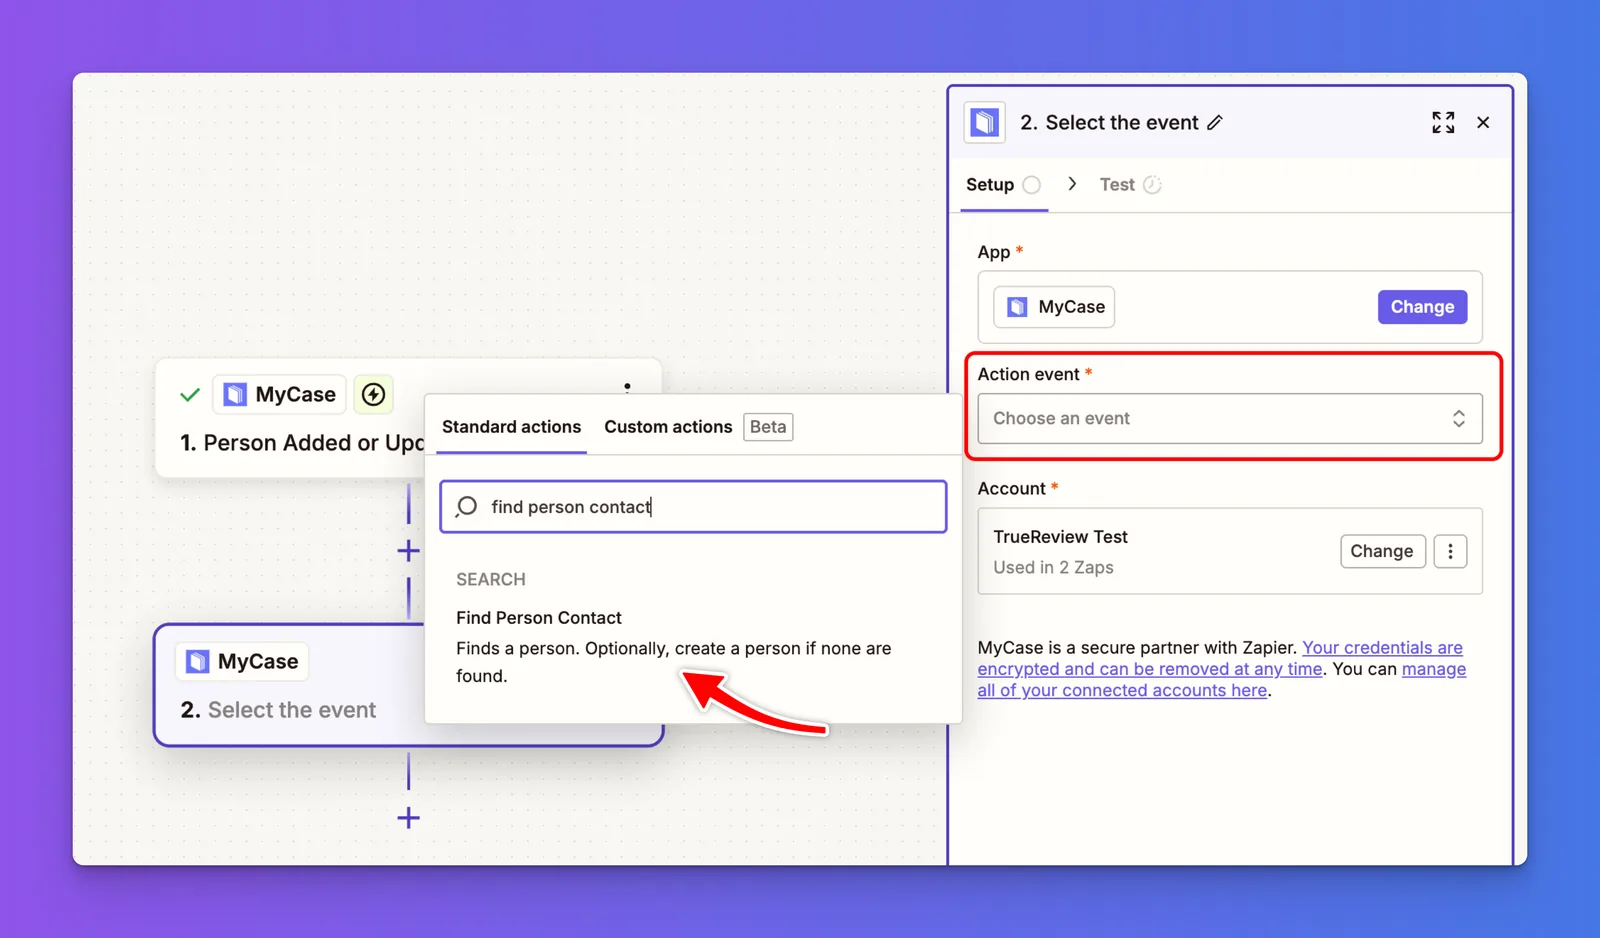
Task: Select the Find Person Contact result
Action: (x=693, y=646)
